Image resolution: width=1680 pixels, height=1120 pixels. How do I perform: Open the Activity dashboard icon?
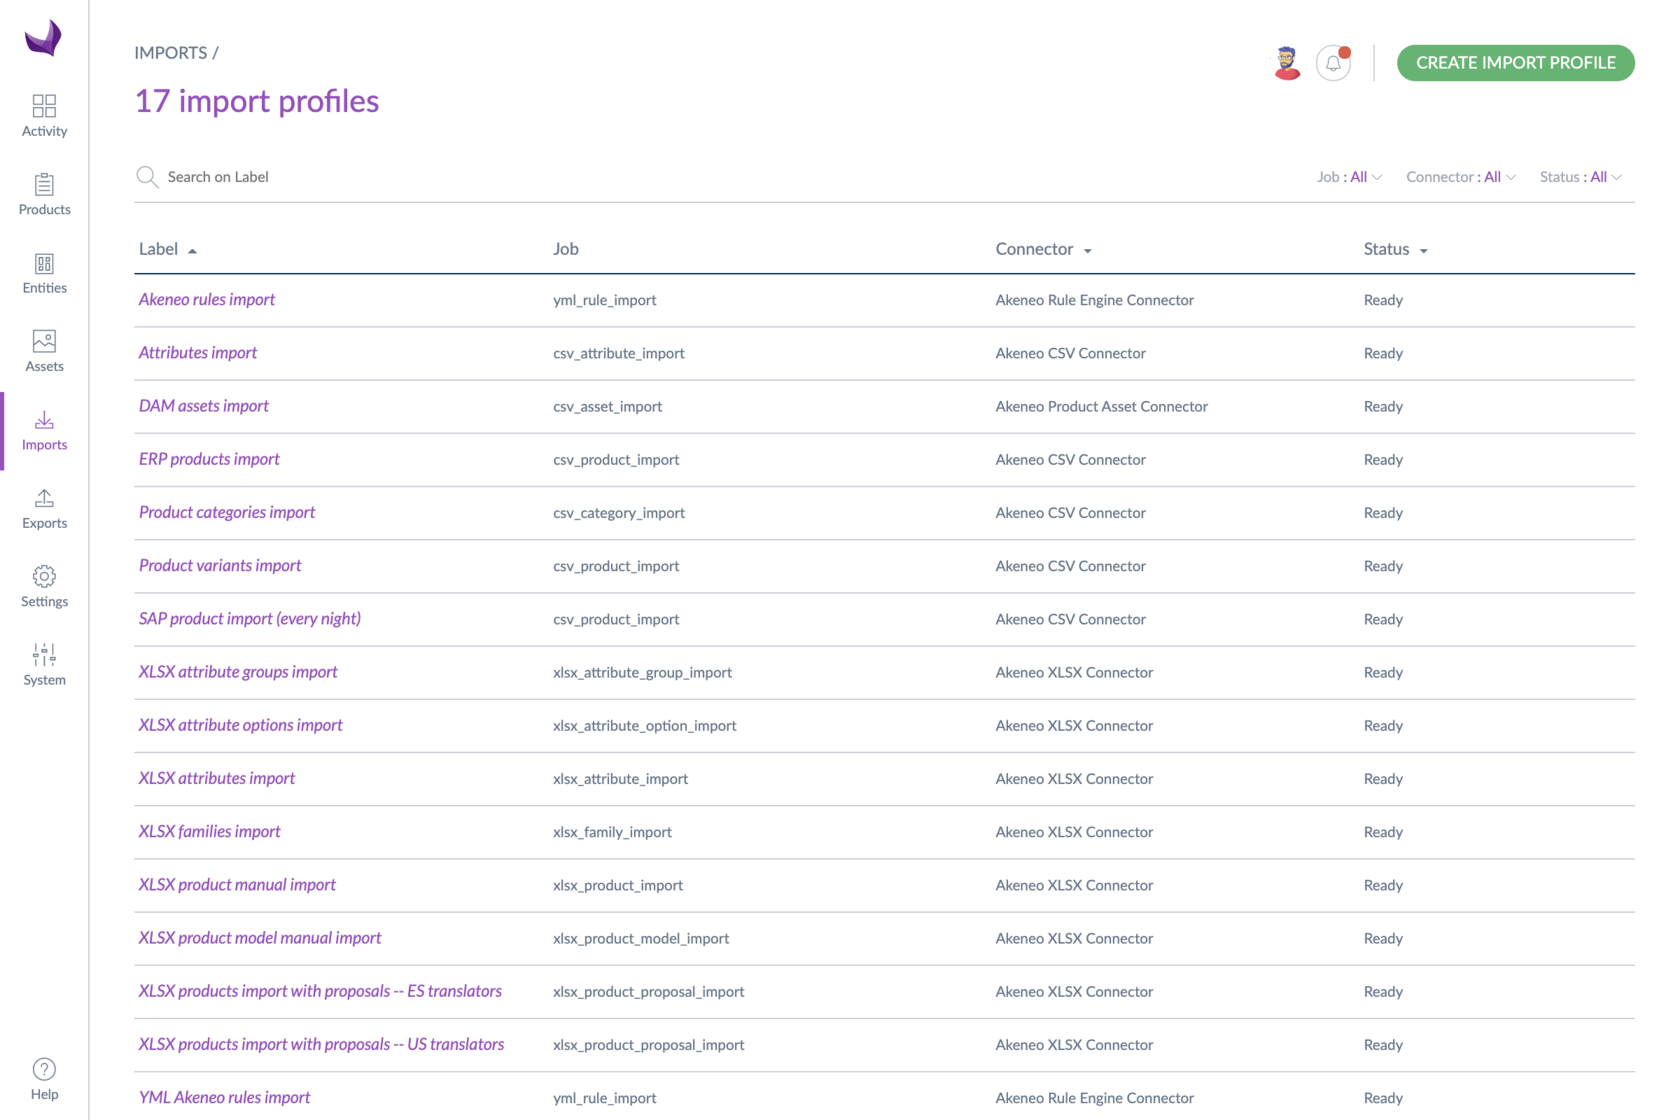click(44, 106)
